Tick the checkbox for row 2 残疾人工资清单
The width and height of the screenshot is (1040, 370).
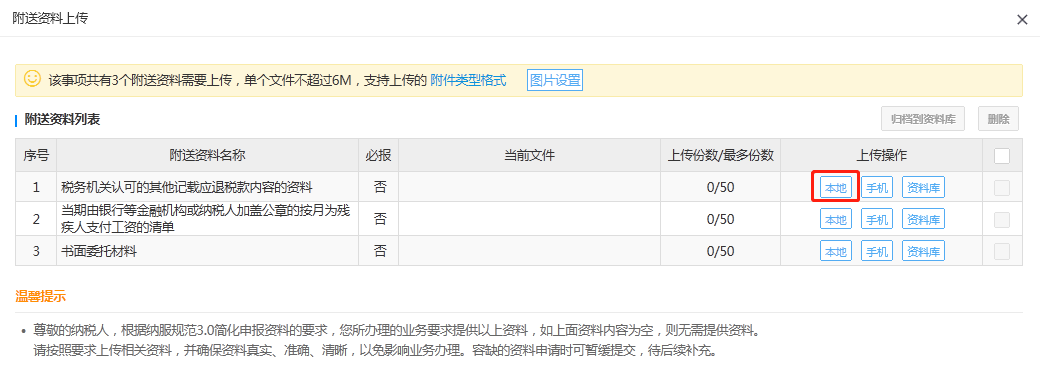(x=1002, y=219)
